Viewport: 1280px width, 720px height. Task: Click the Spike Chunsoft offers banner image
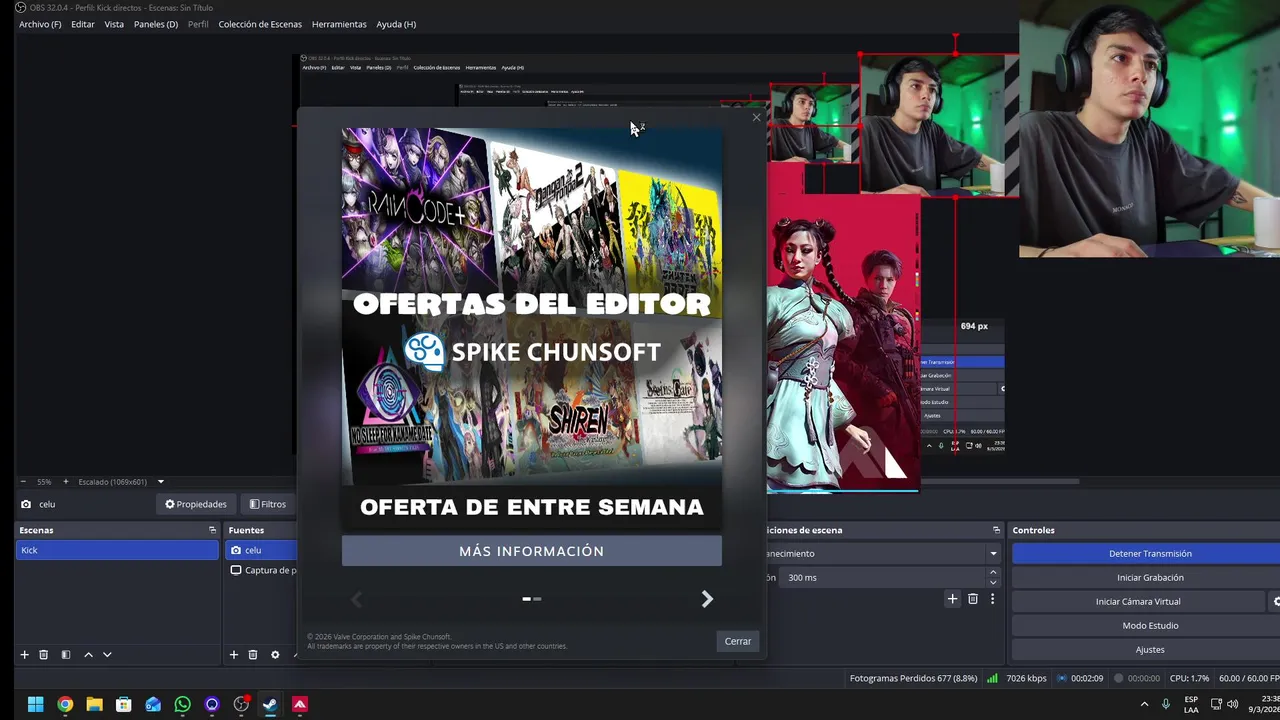(x=531, y=328)
